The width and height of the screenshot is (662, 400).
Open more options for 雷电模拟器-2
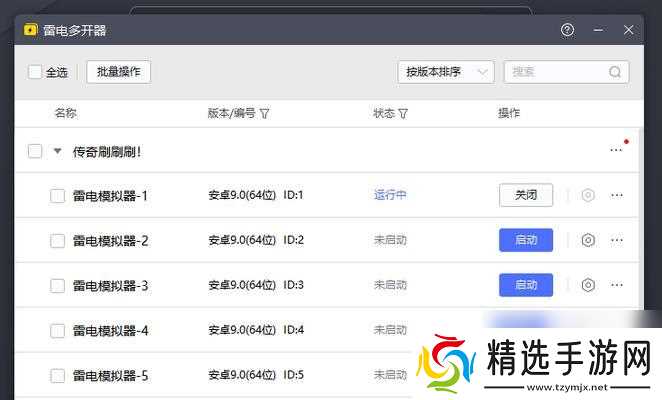[617, 240]
